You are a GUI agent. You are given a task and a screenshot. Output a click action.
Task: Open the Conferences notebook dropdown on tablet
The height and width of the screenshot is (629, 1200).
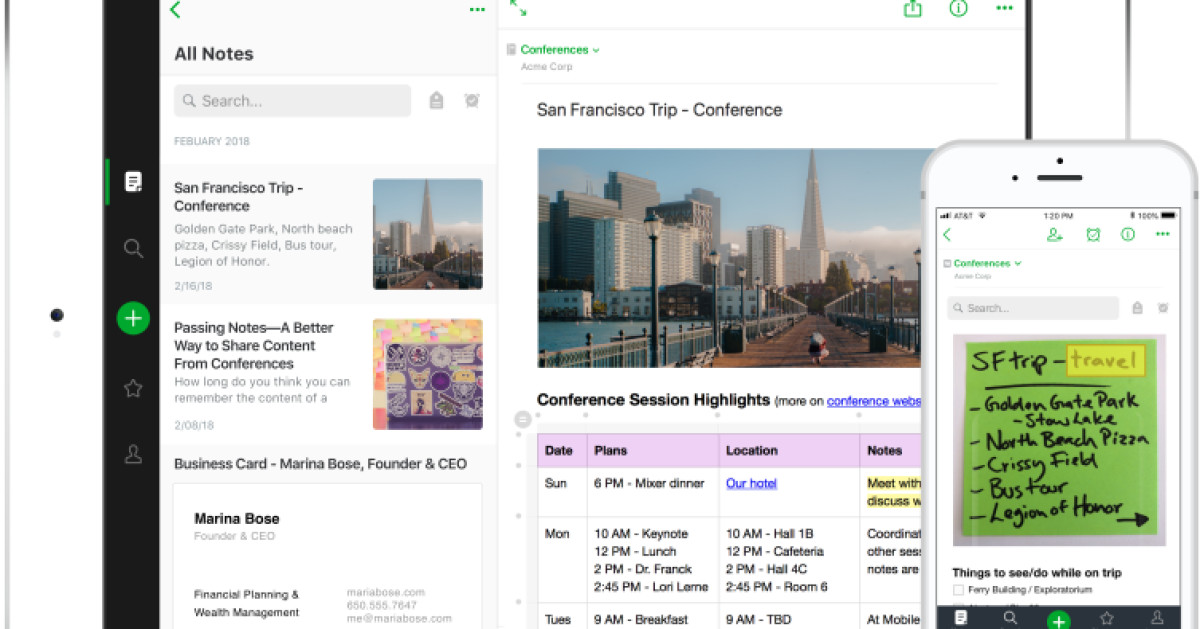point(560,50)
